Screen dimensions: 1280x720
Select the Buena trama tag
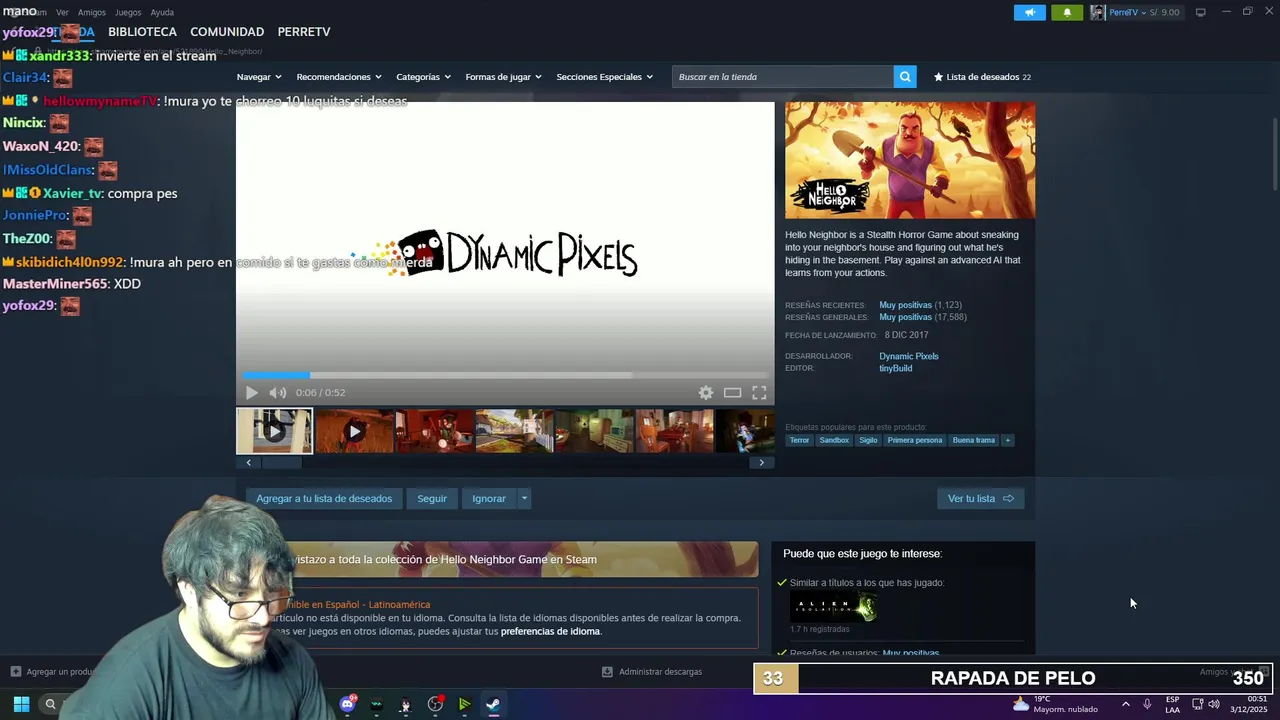(974, 440)
